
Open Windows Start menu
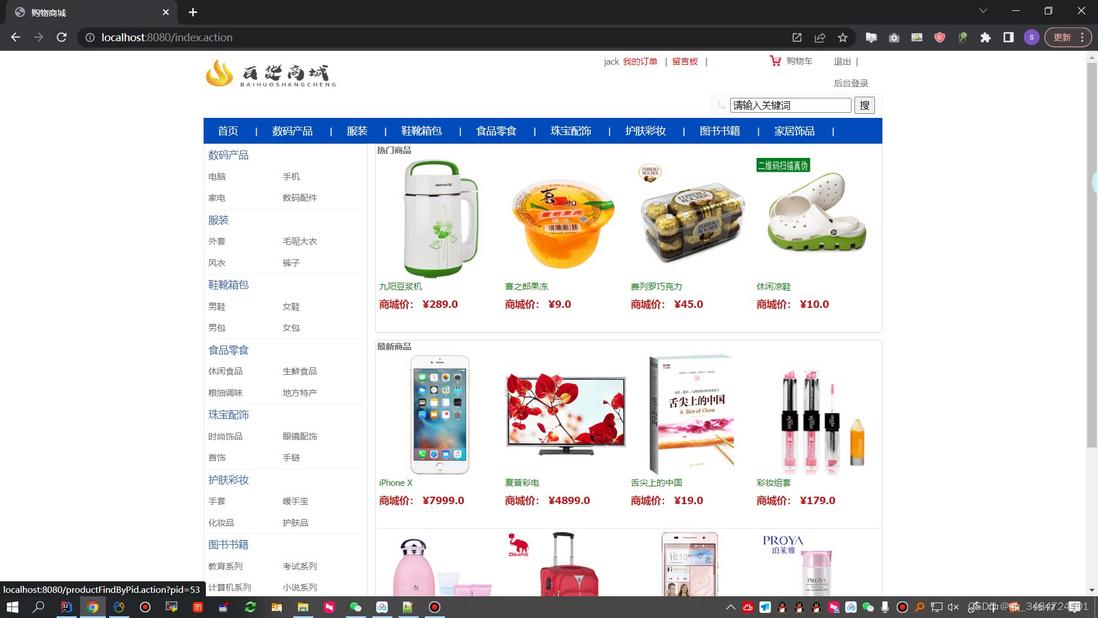click(12, 607)
